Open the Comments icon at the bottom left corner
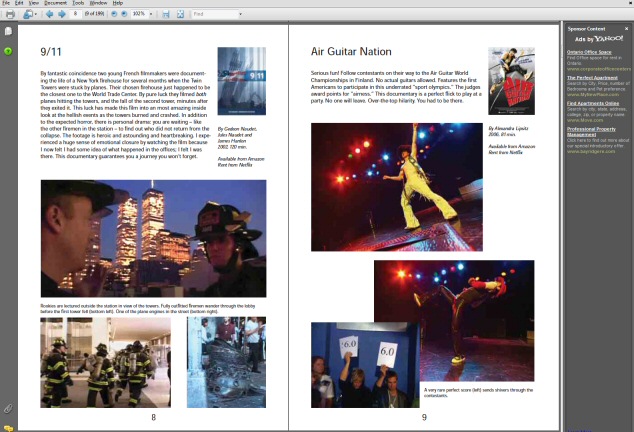Screen dimensions: 634x432 8,428
